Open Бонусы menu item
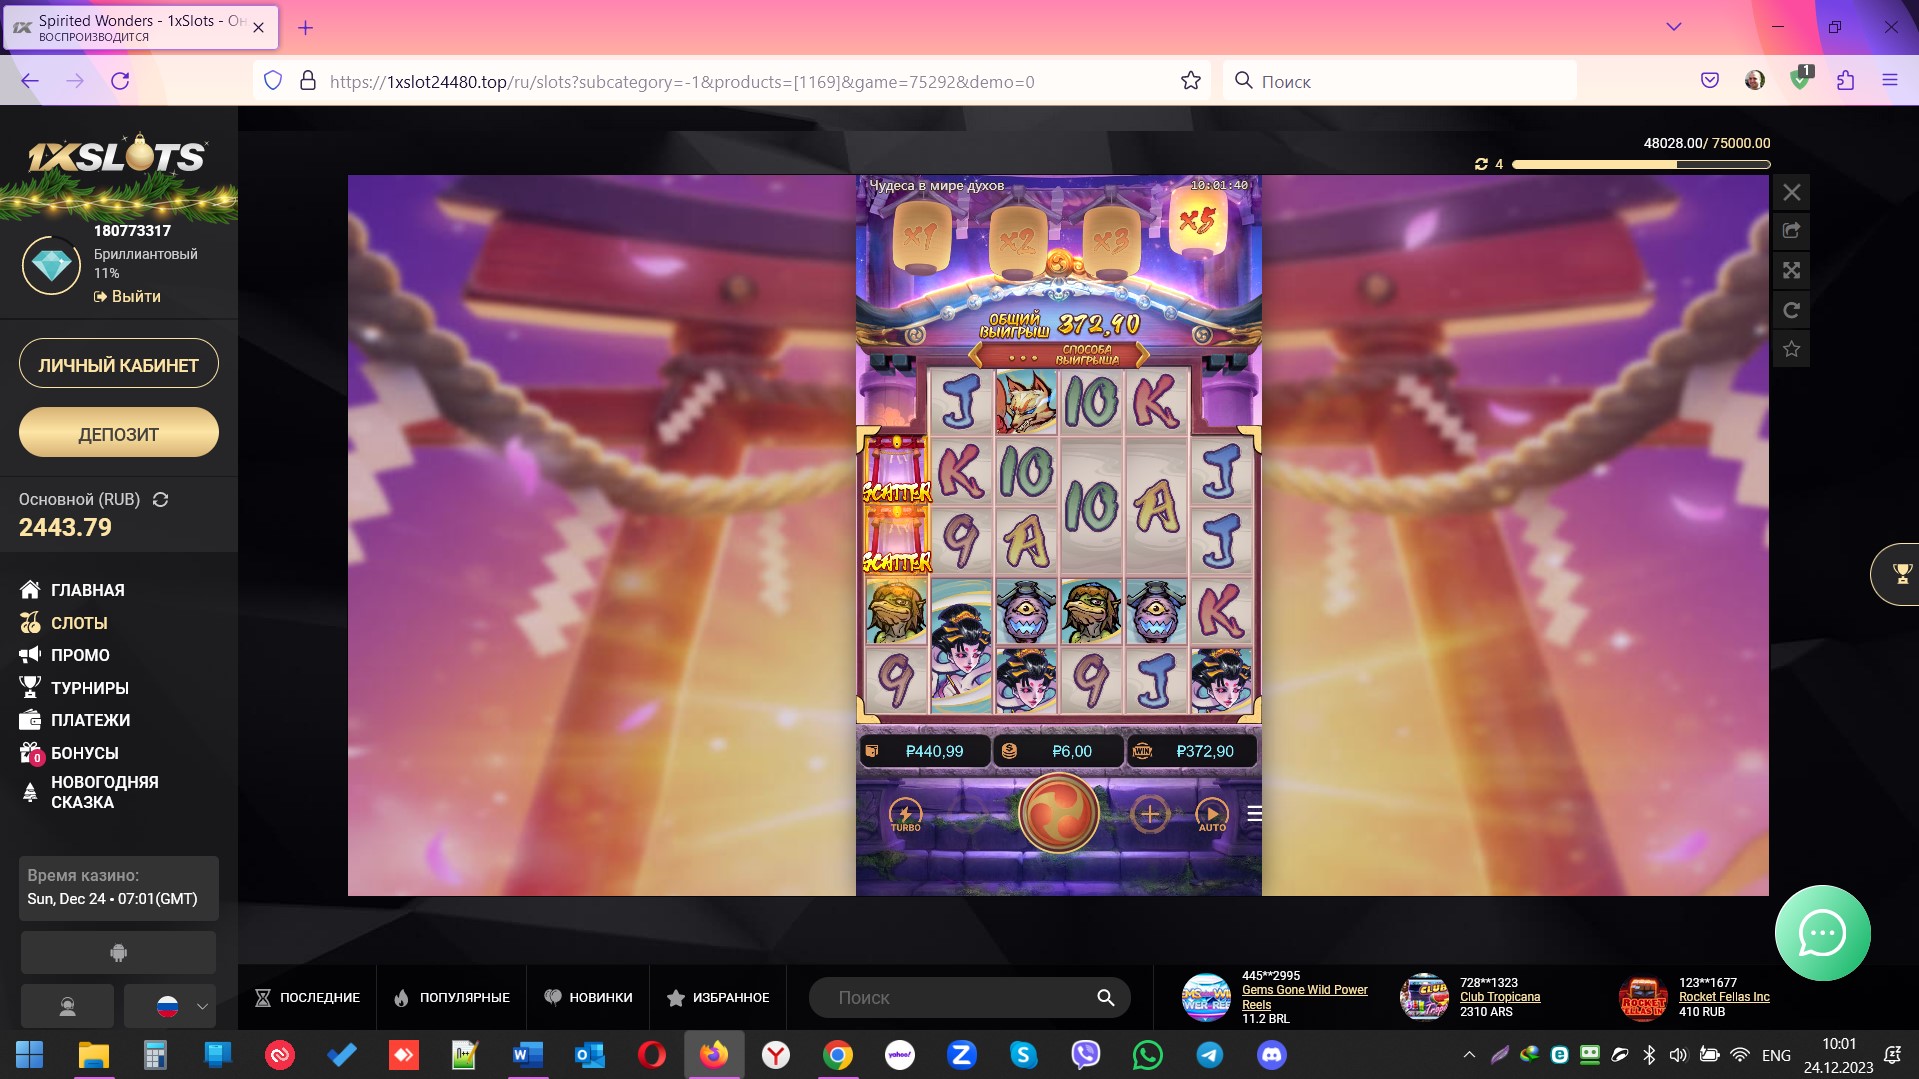 (x=69, y=753)
